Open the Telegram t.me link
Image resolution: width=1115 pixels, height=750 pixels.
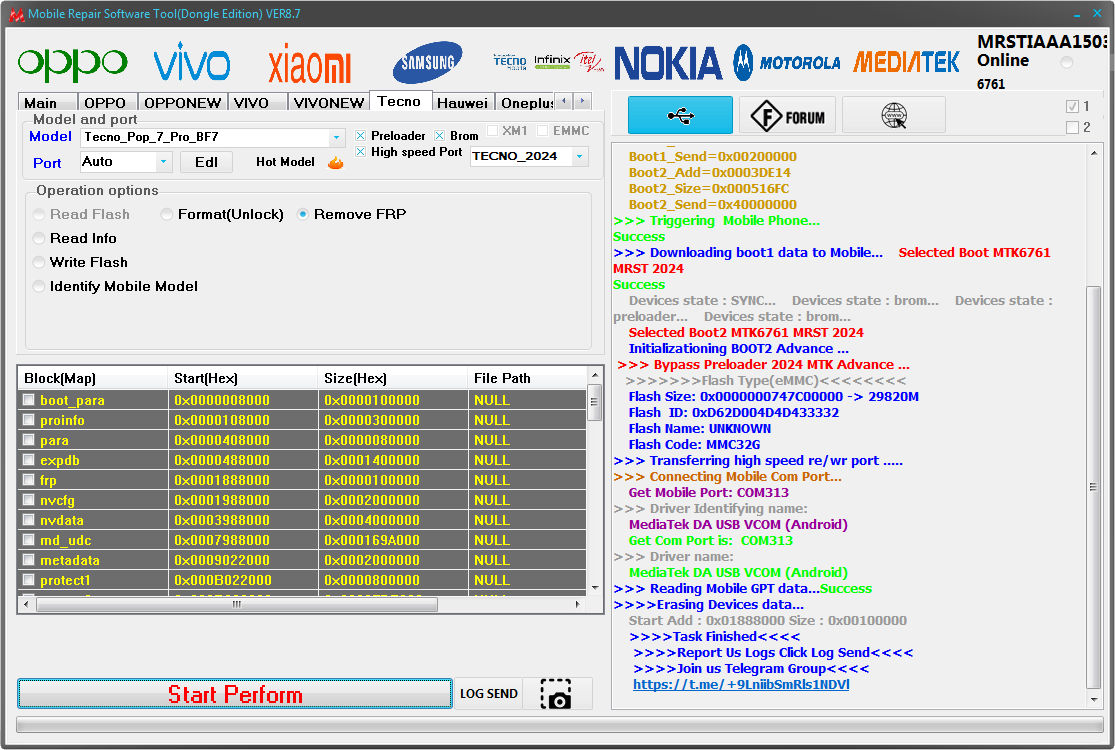pos(741,685)
